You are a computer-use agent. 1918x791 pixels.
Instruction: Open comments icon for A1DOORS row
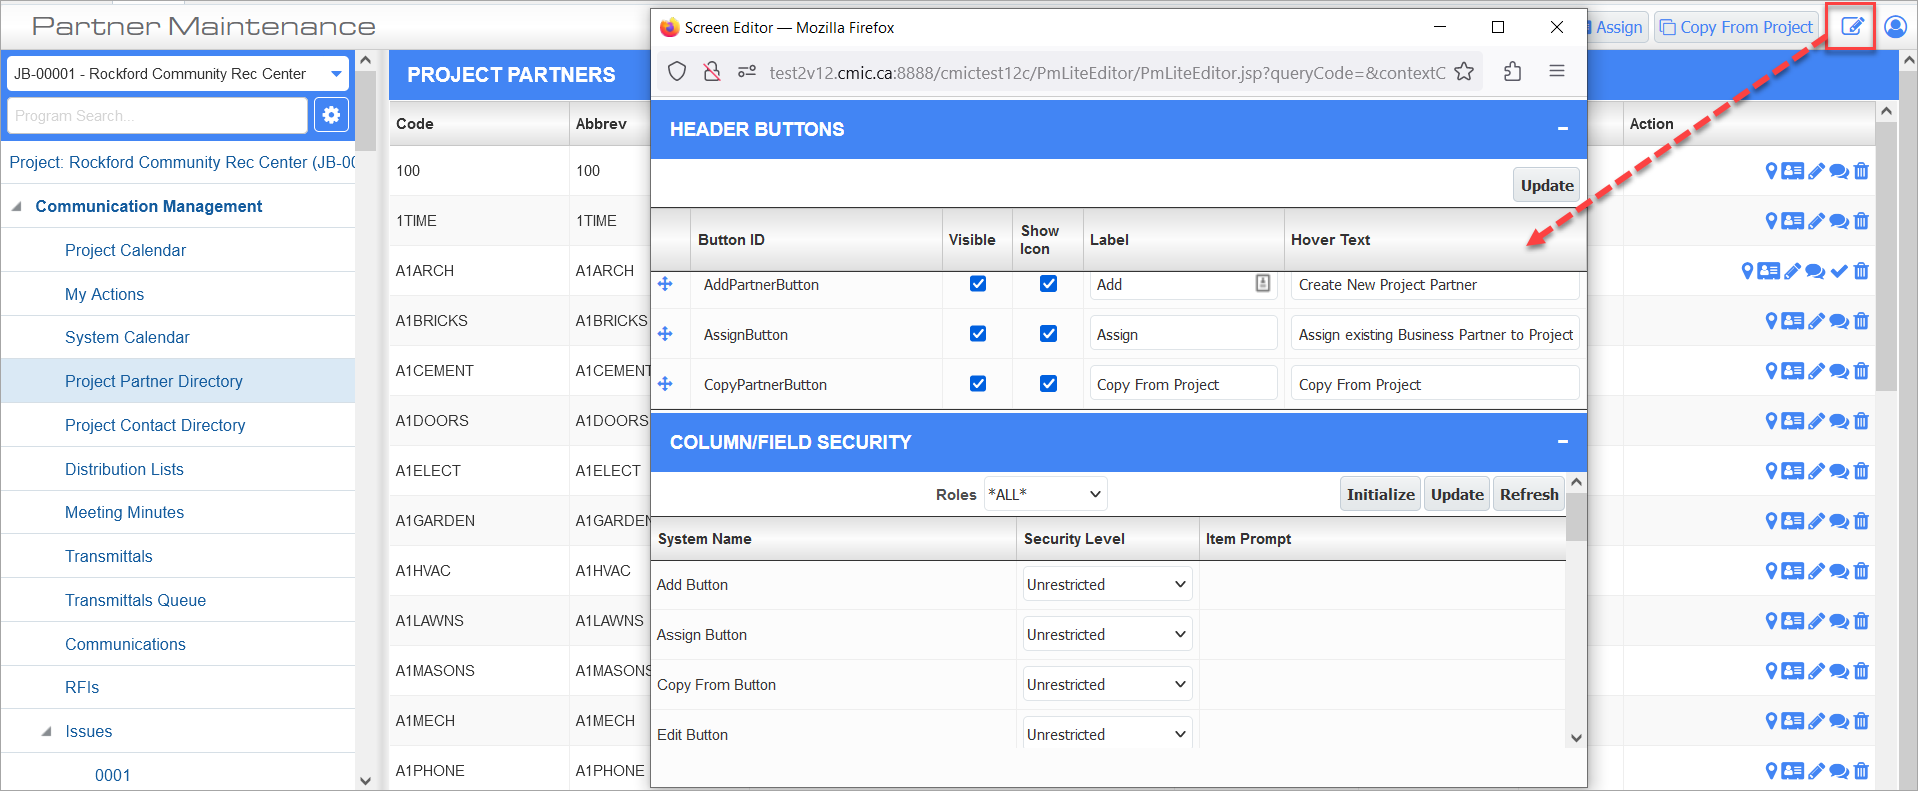[x=1839, y=421]
